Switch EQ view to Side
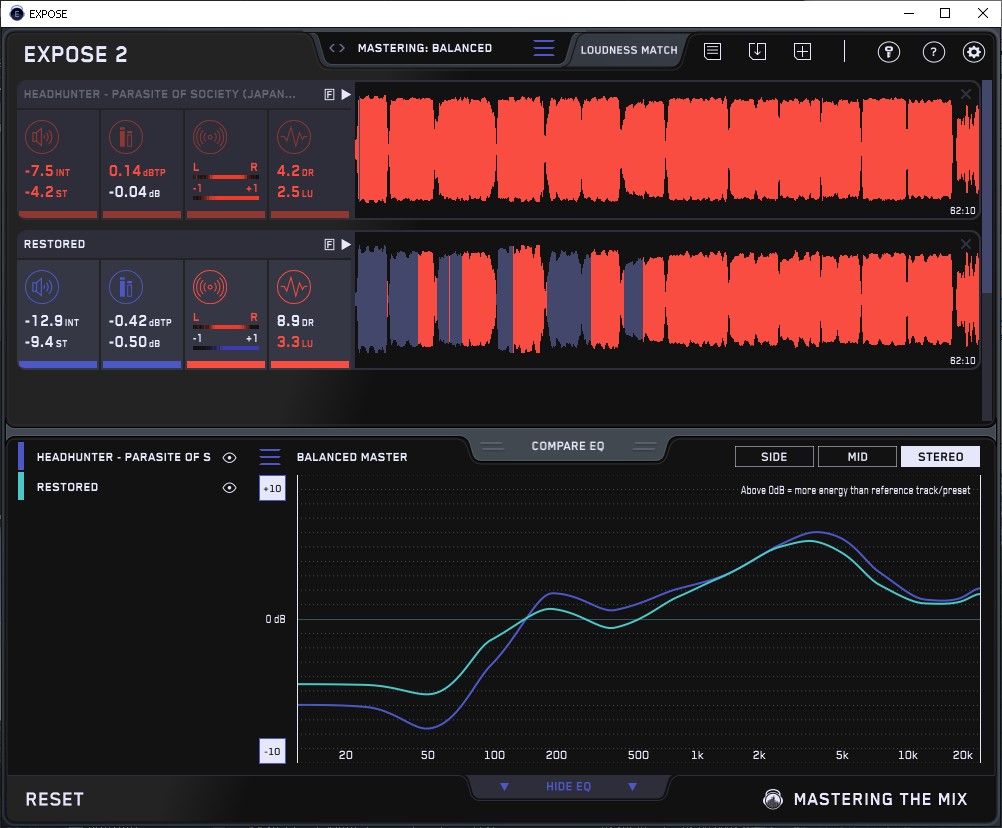Viewport: 1002px width, 828px height. (x=774, y=457)
